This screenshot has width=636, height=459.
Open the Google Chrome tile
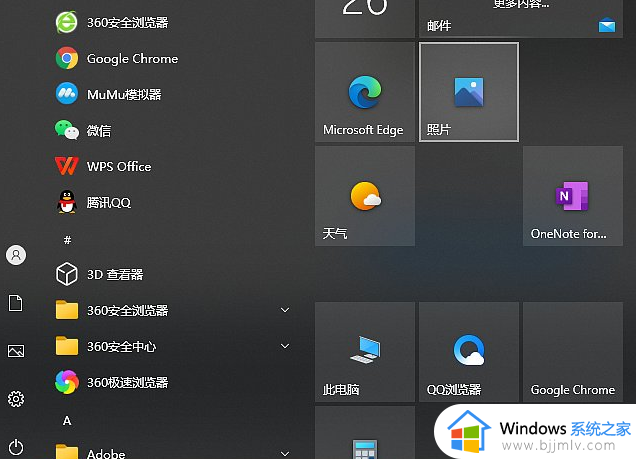[x=573, y=352]
